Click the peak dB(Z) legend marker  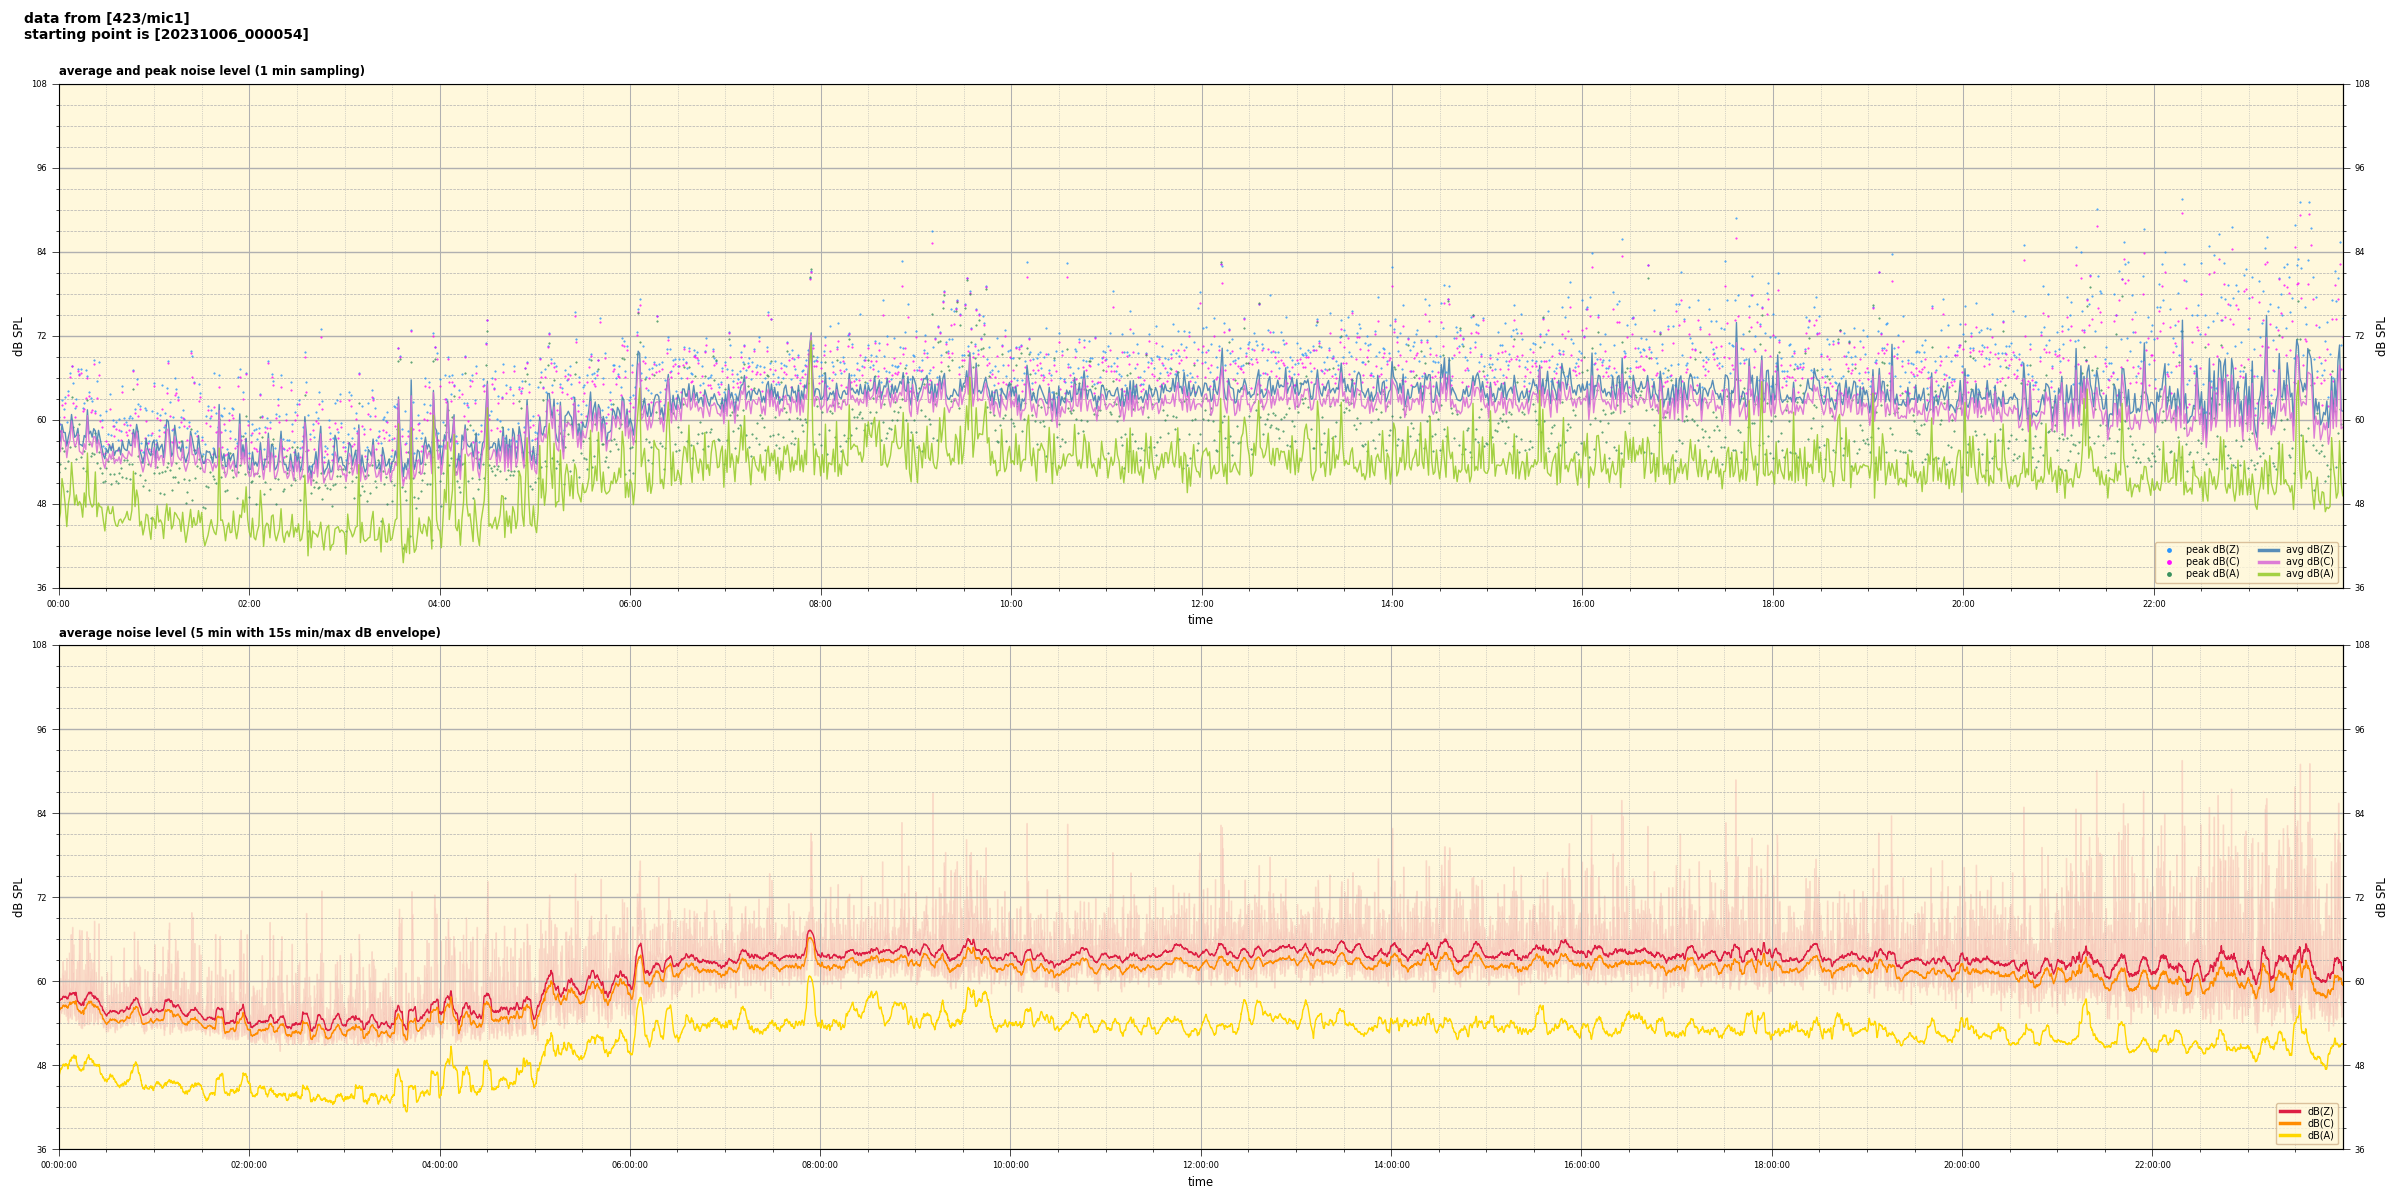tap(2169, 550)
